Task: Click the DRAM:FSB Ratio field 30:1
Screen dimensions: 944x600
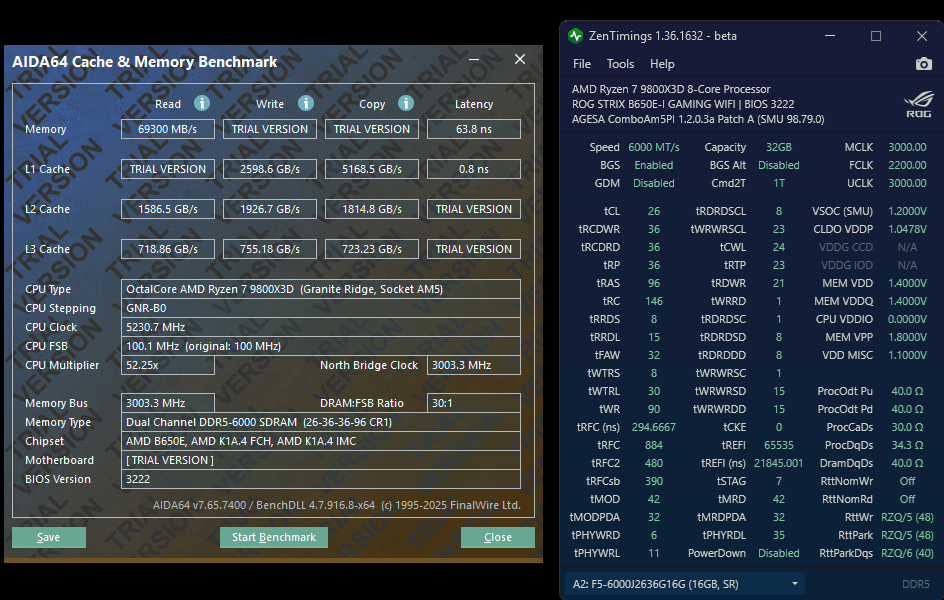Action: coord(474,403)
